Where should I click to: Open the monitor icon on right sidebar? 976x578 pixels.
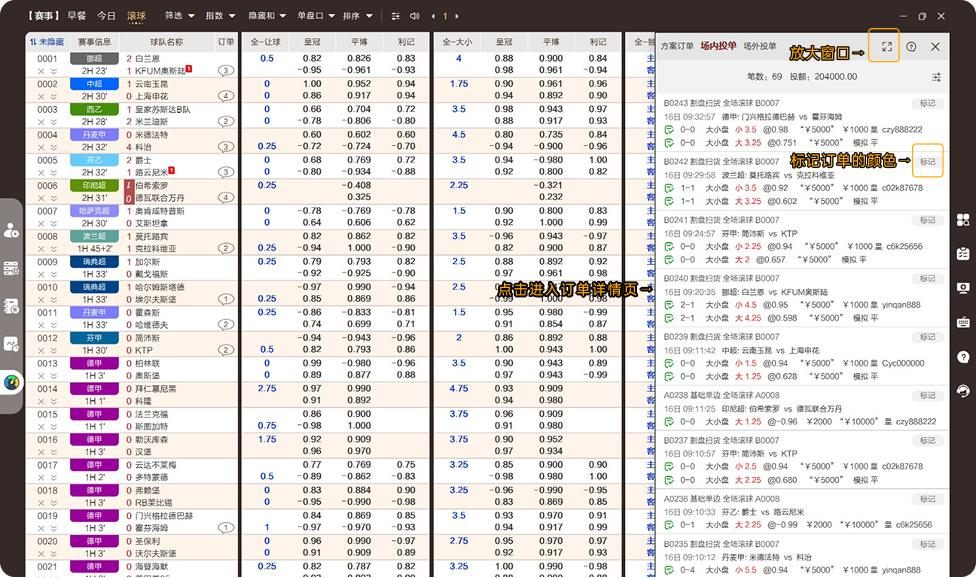[963, 288]
